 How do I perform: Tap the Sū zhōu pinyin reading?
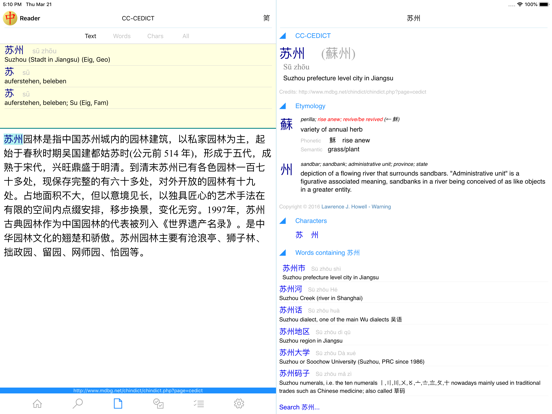click(x=296, y=67)
